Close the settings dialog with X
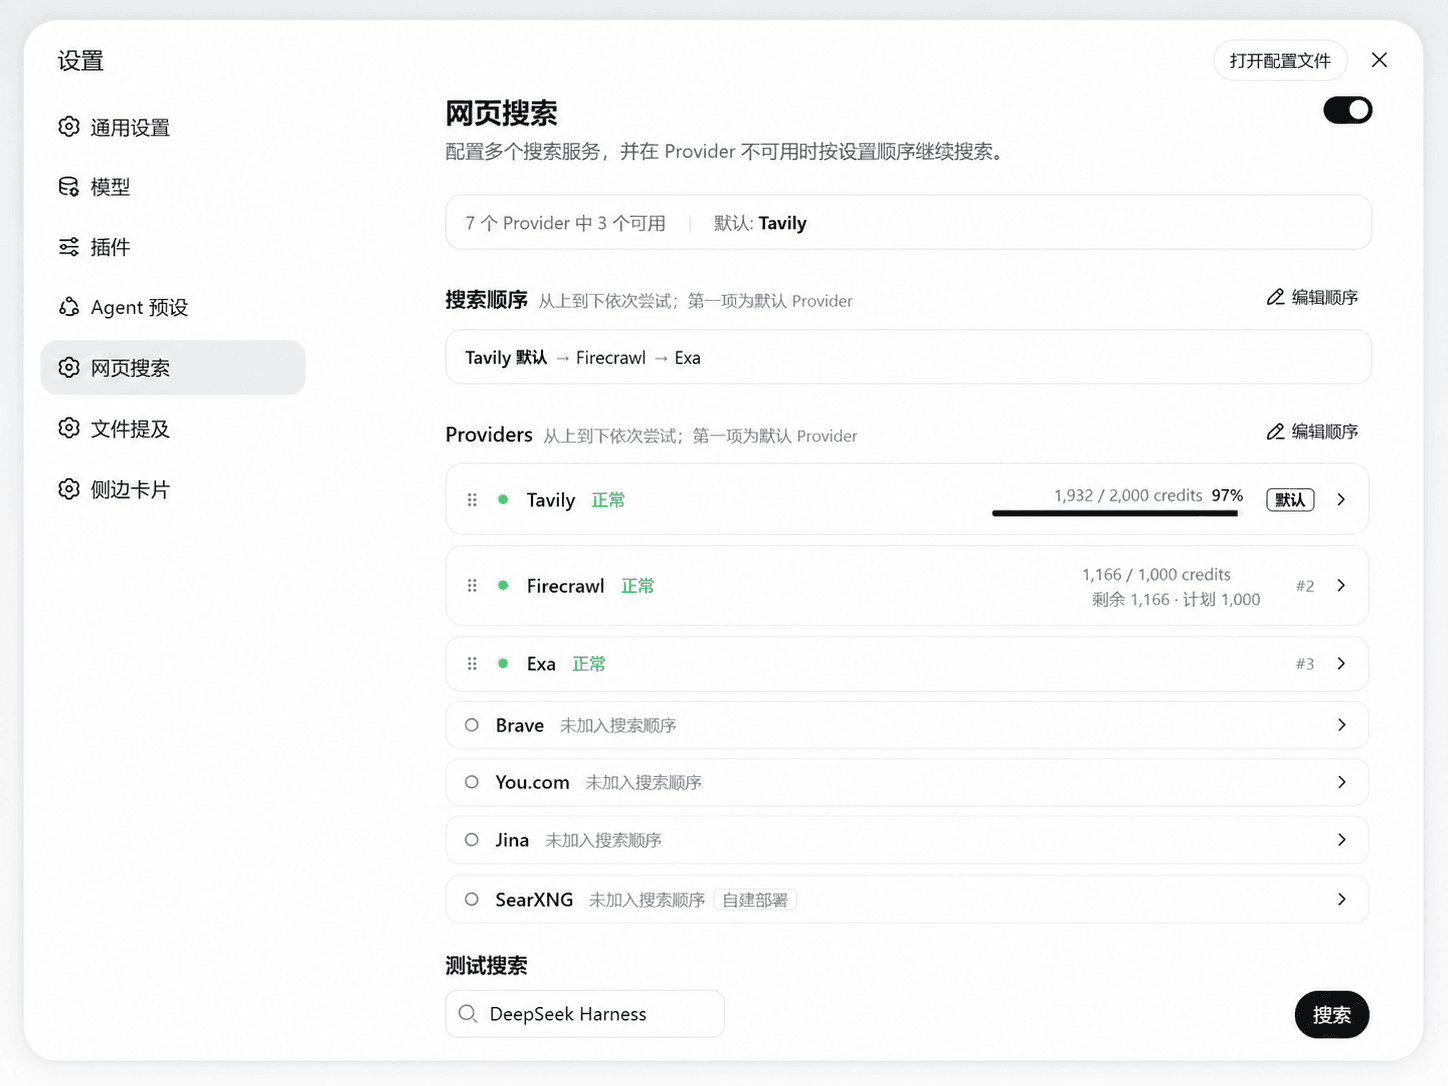 click(x=1379, y=60)
